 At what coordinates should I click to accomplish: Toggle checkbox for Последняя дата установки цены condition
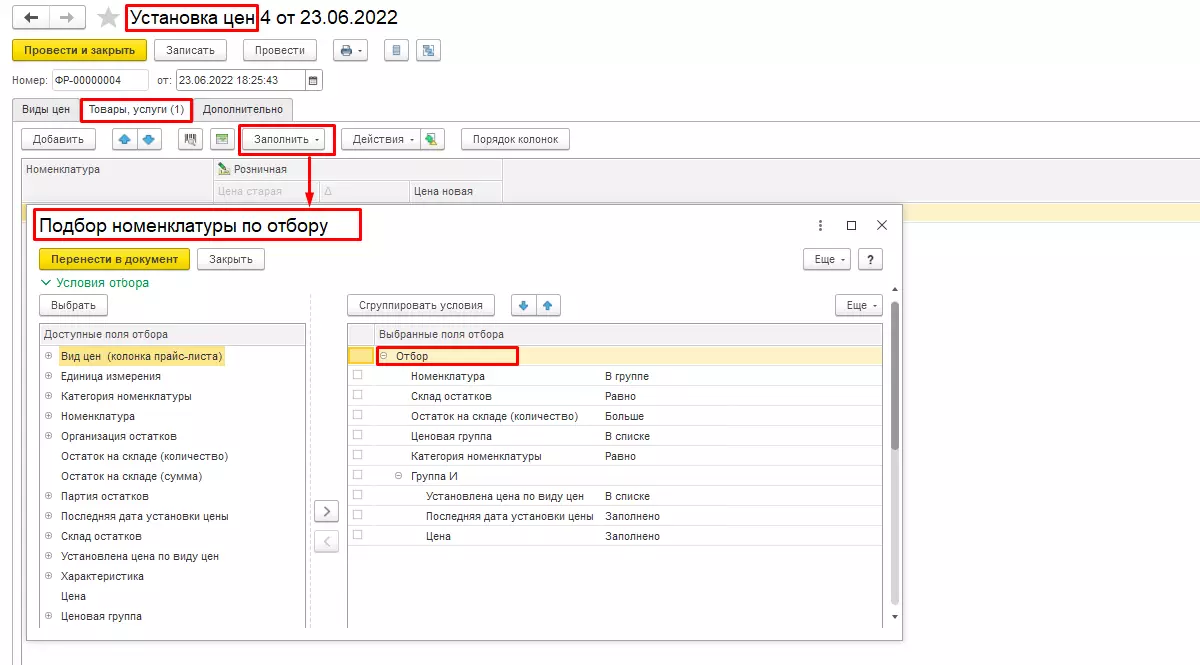tap(357, 515)
